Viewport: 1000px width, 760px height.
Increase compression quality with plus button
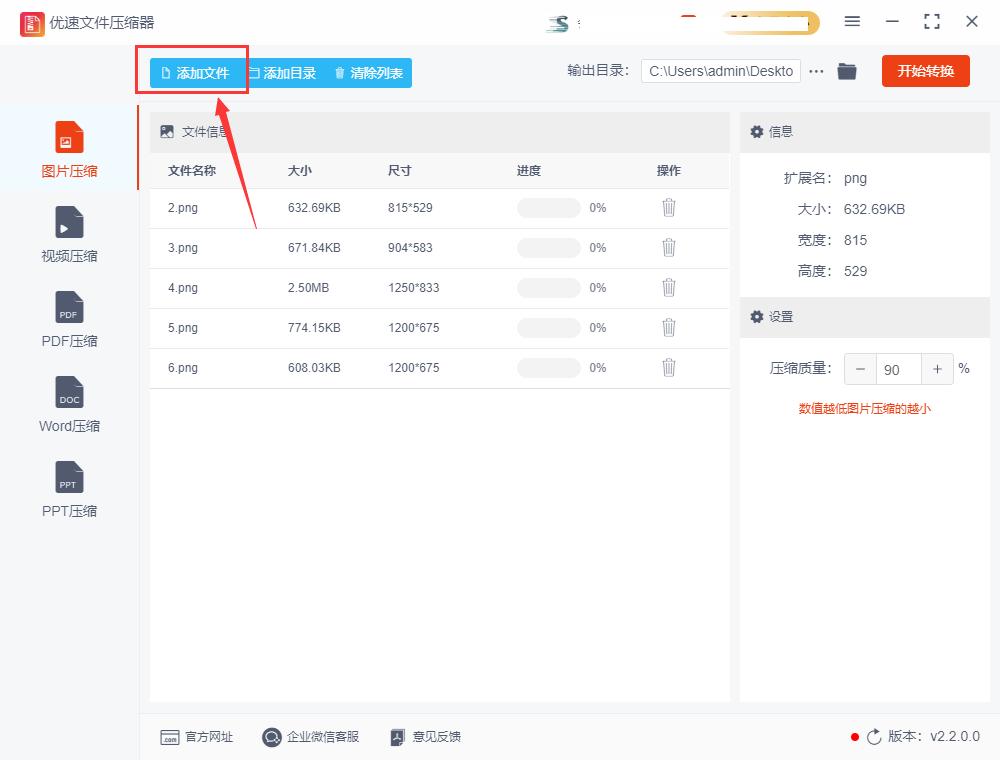pyautogui.click(x=937, y=368)
